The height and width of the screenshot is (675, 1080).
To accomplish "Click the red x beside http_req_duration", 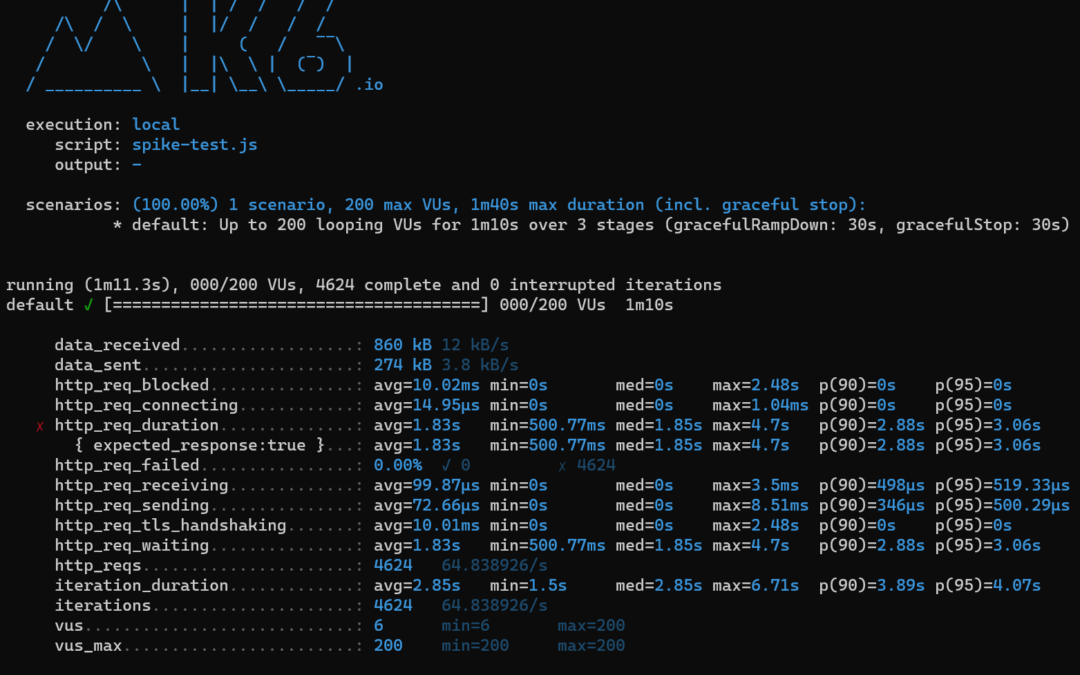I will pyautogui.click(x=40, y=425).
